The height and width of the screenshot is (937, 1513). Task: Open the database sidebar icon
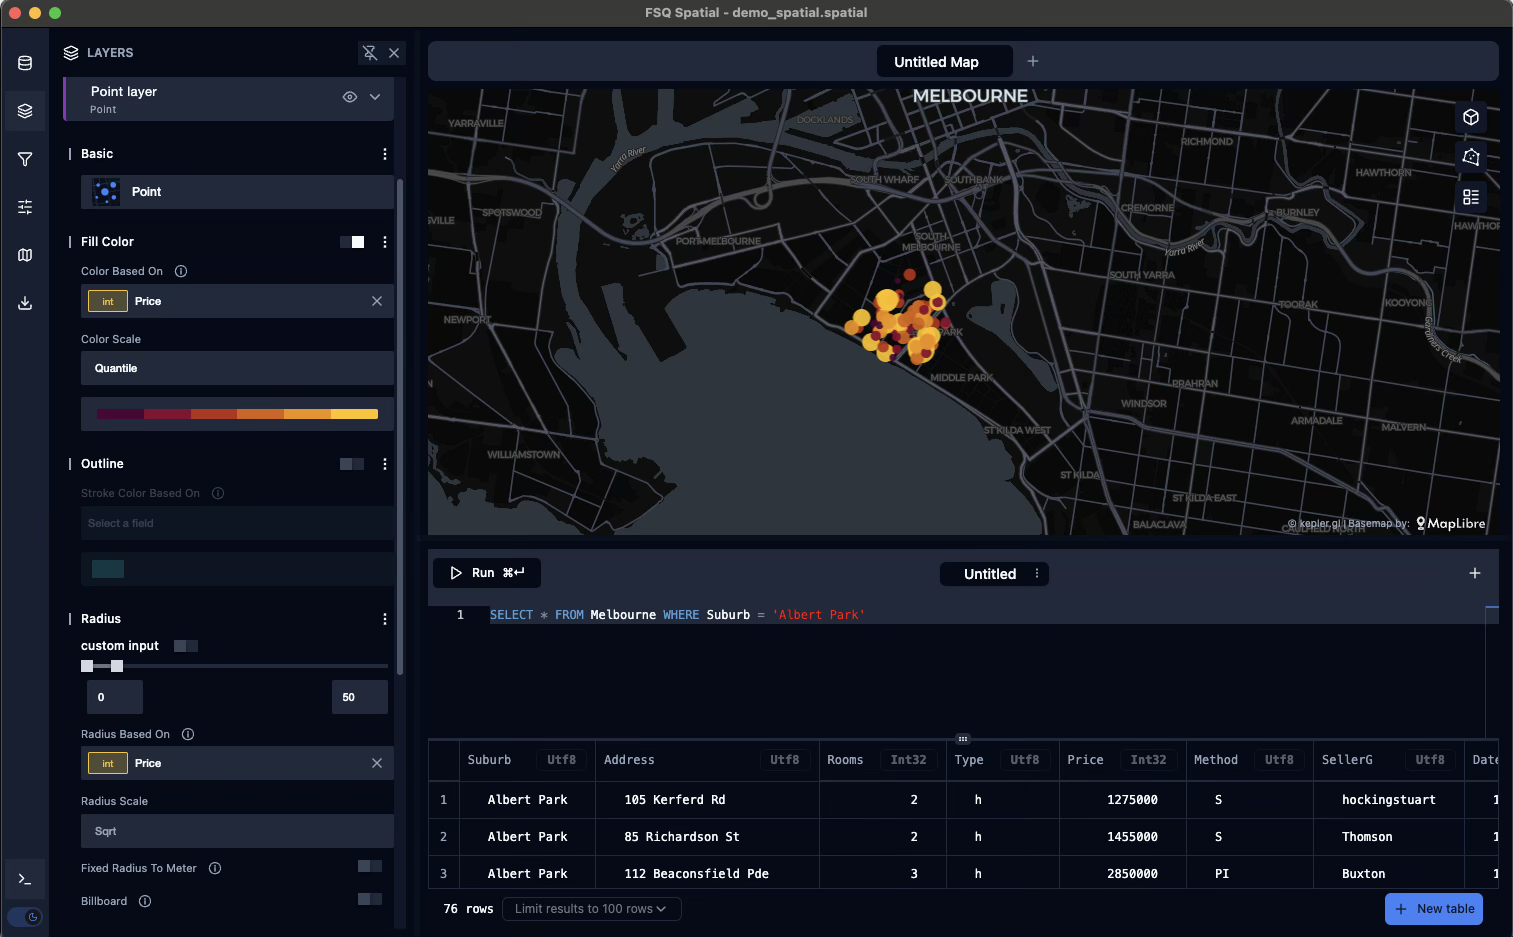[25, 63]
